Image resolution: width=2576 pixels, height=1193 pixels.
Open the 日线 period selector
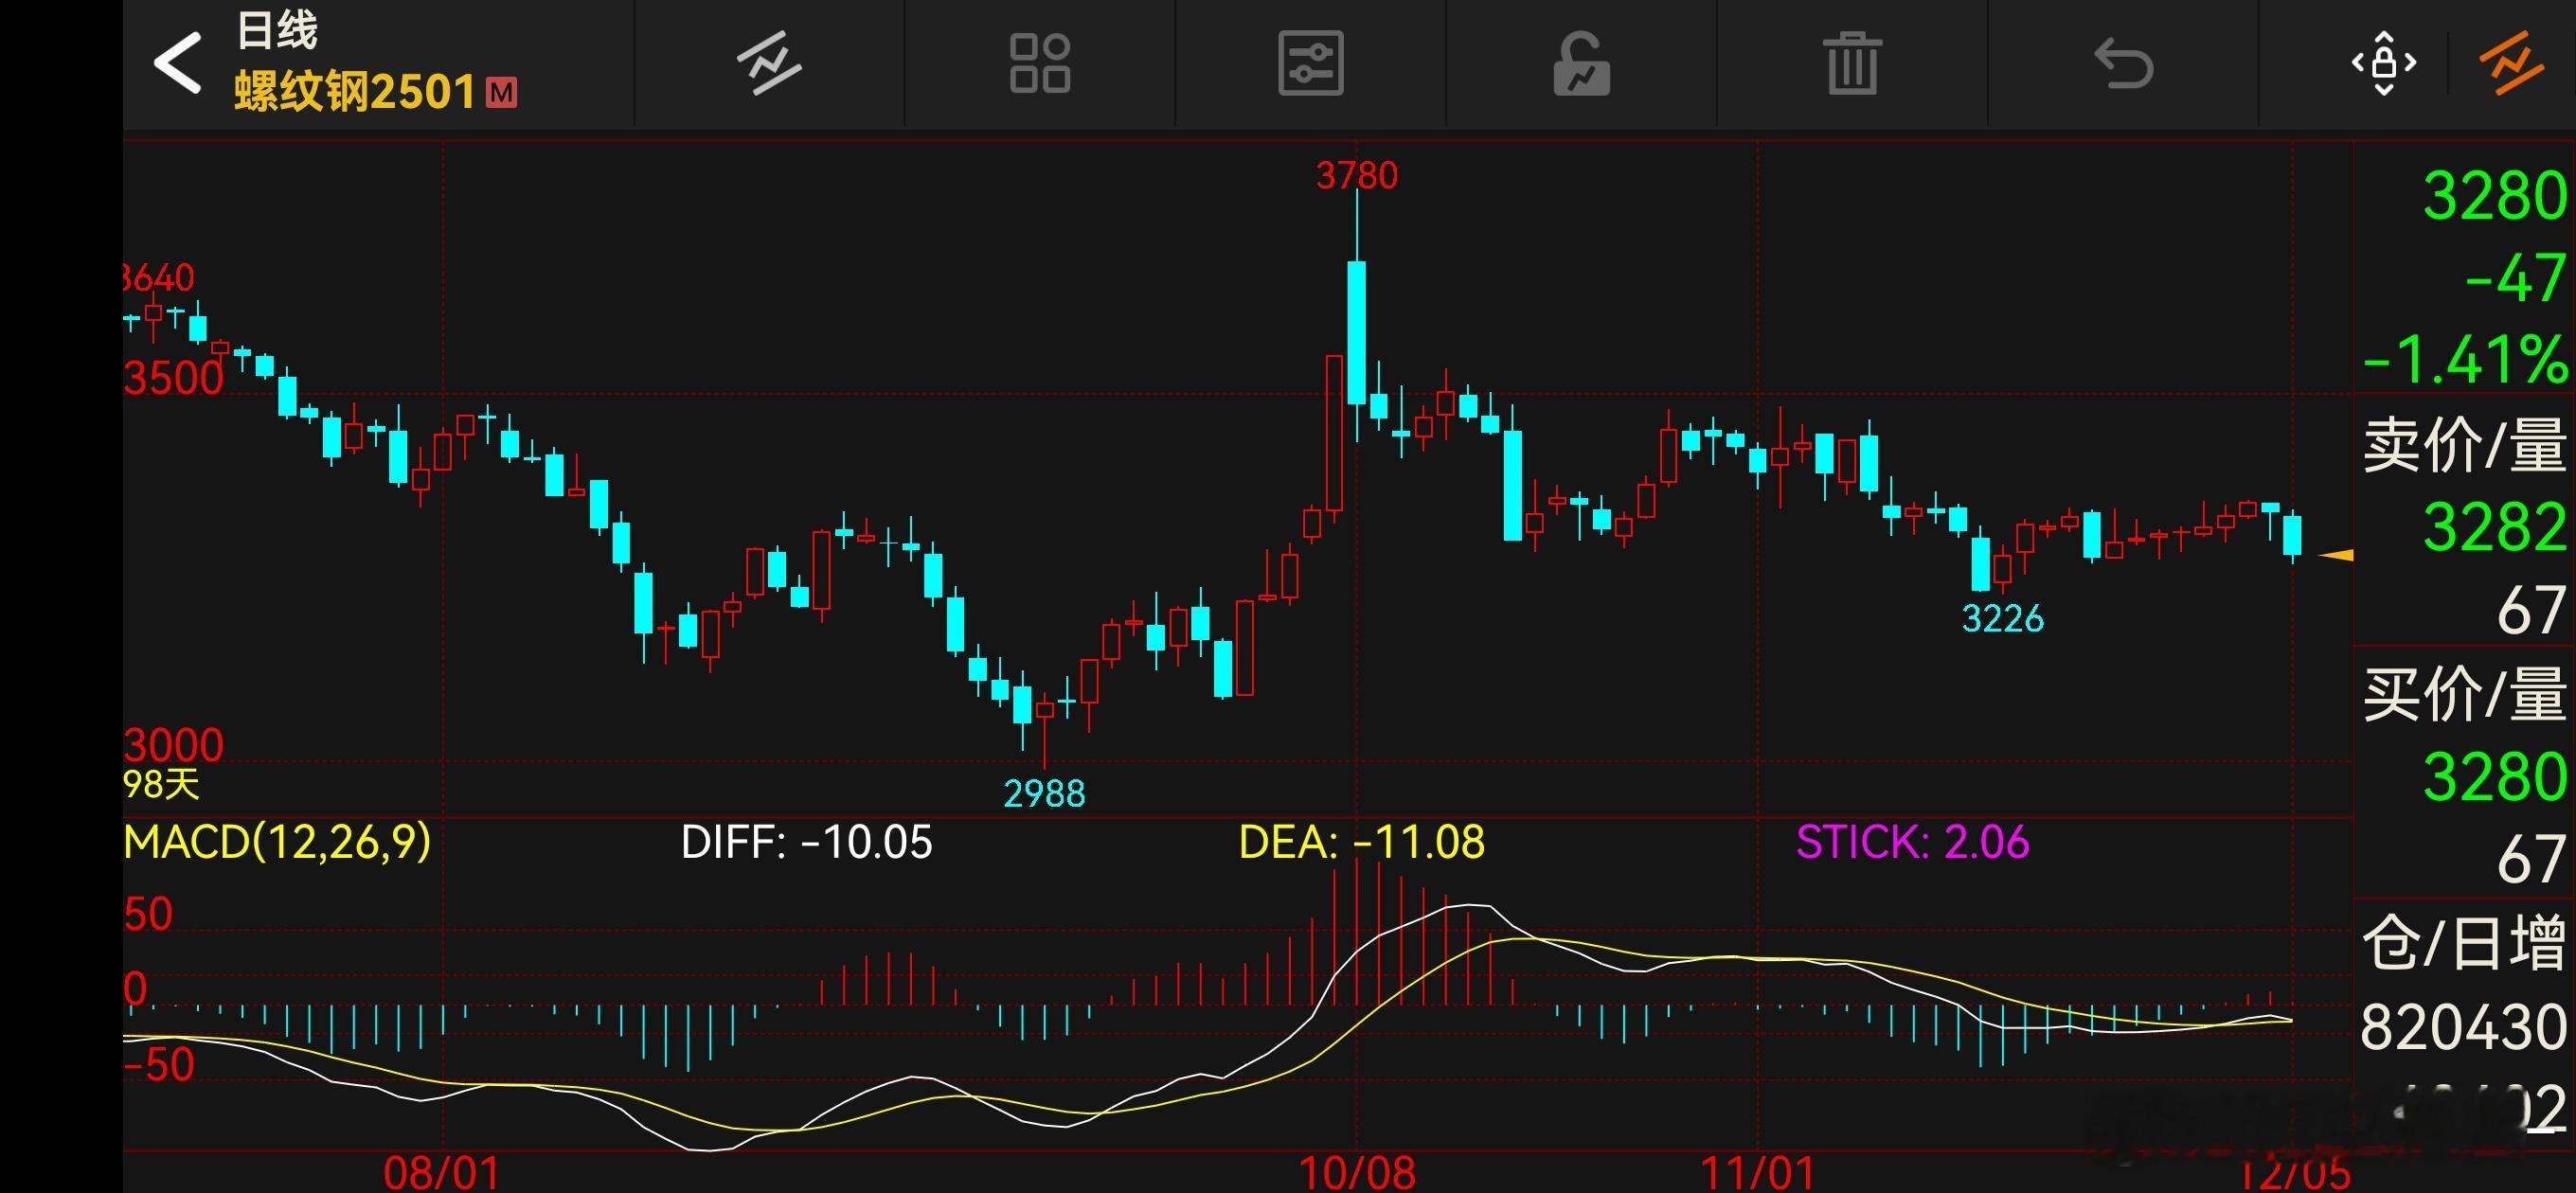point(276,30)
